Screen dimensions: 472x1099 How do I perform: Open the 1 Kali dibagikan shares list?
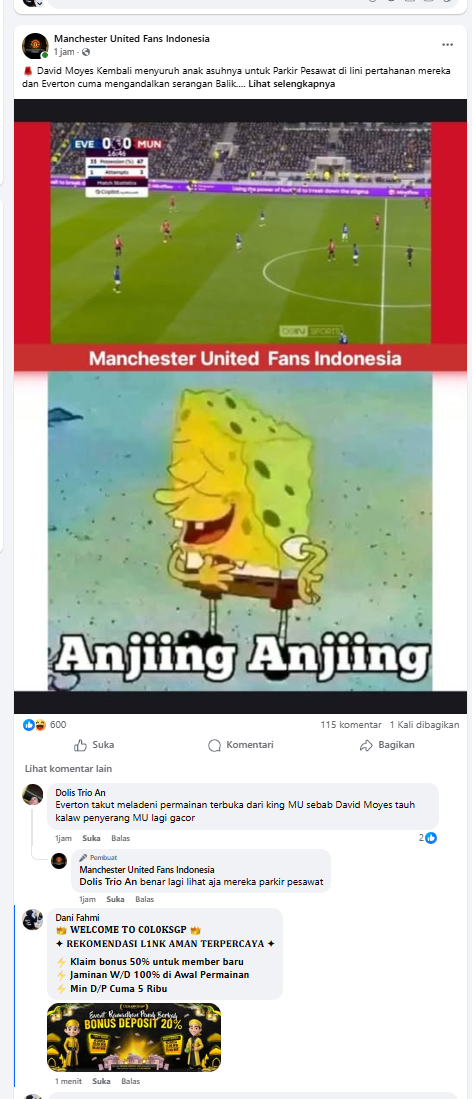pos(424,725)
